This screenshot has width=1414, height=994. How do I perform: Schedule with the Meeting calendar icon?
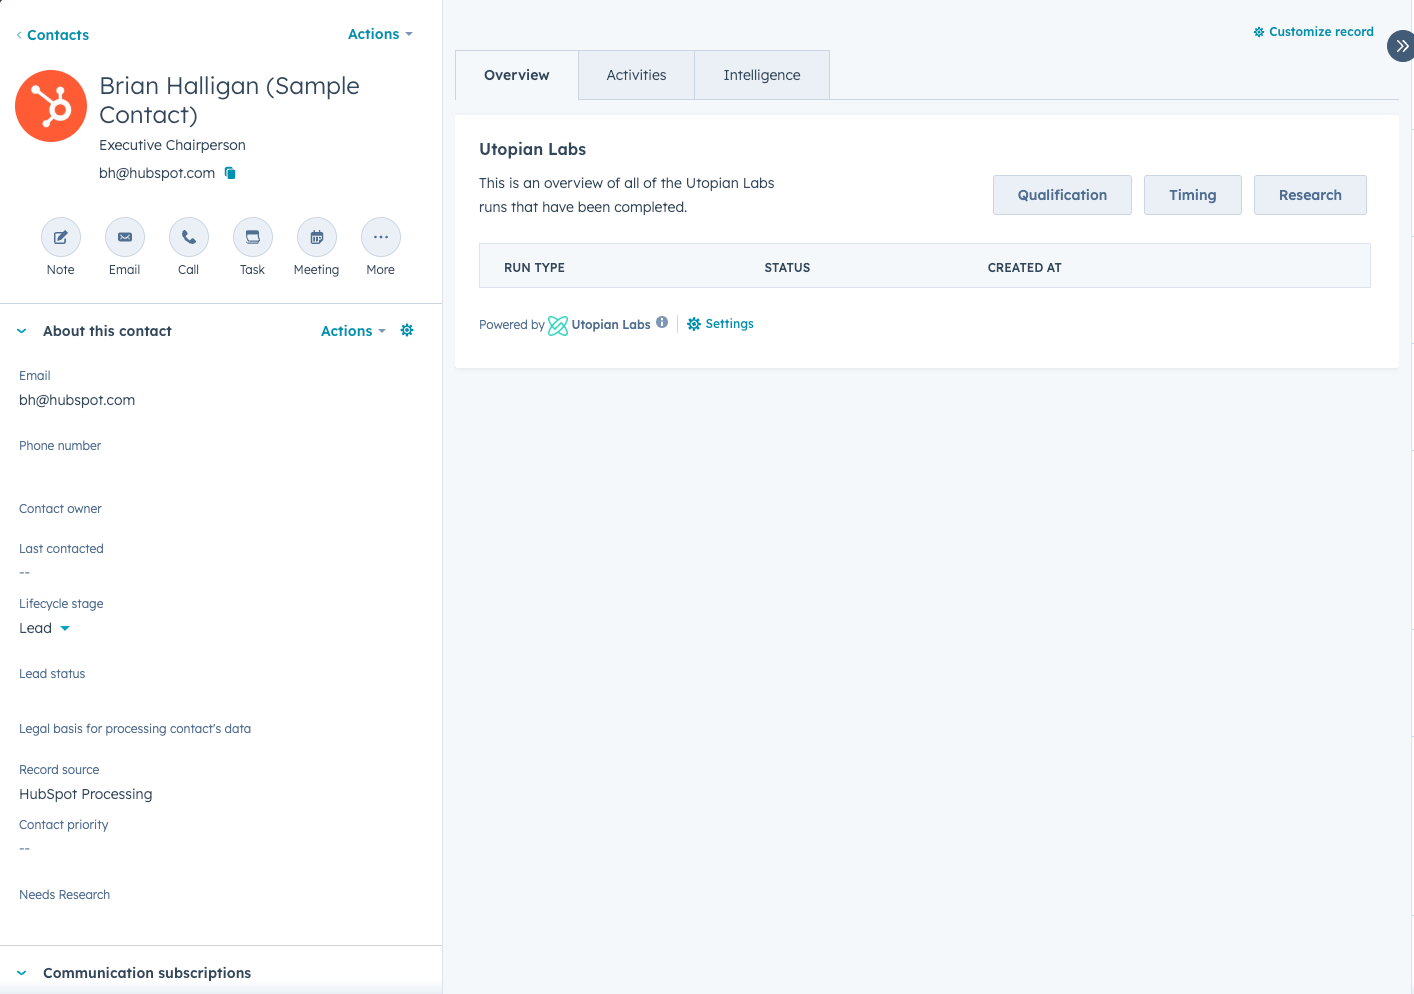tap(317, 237)
